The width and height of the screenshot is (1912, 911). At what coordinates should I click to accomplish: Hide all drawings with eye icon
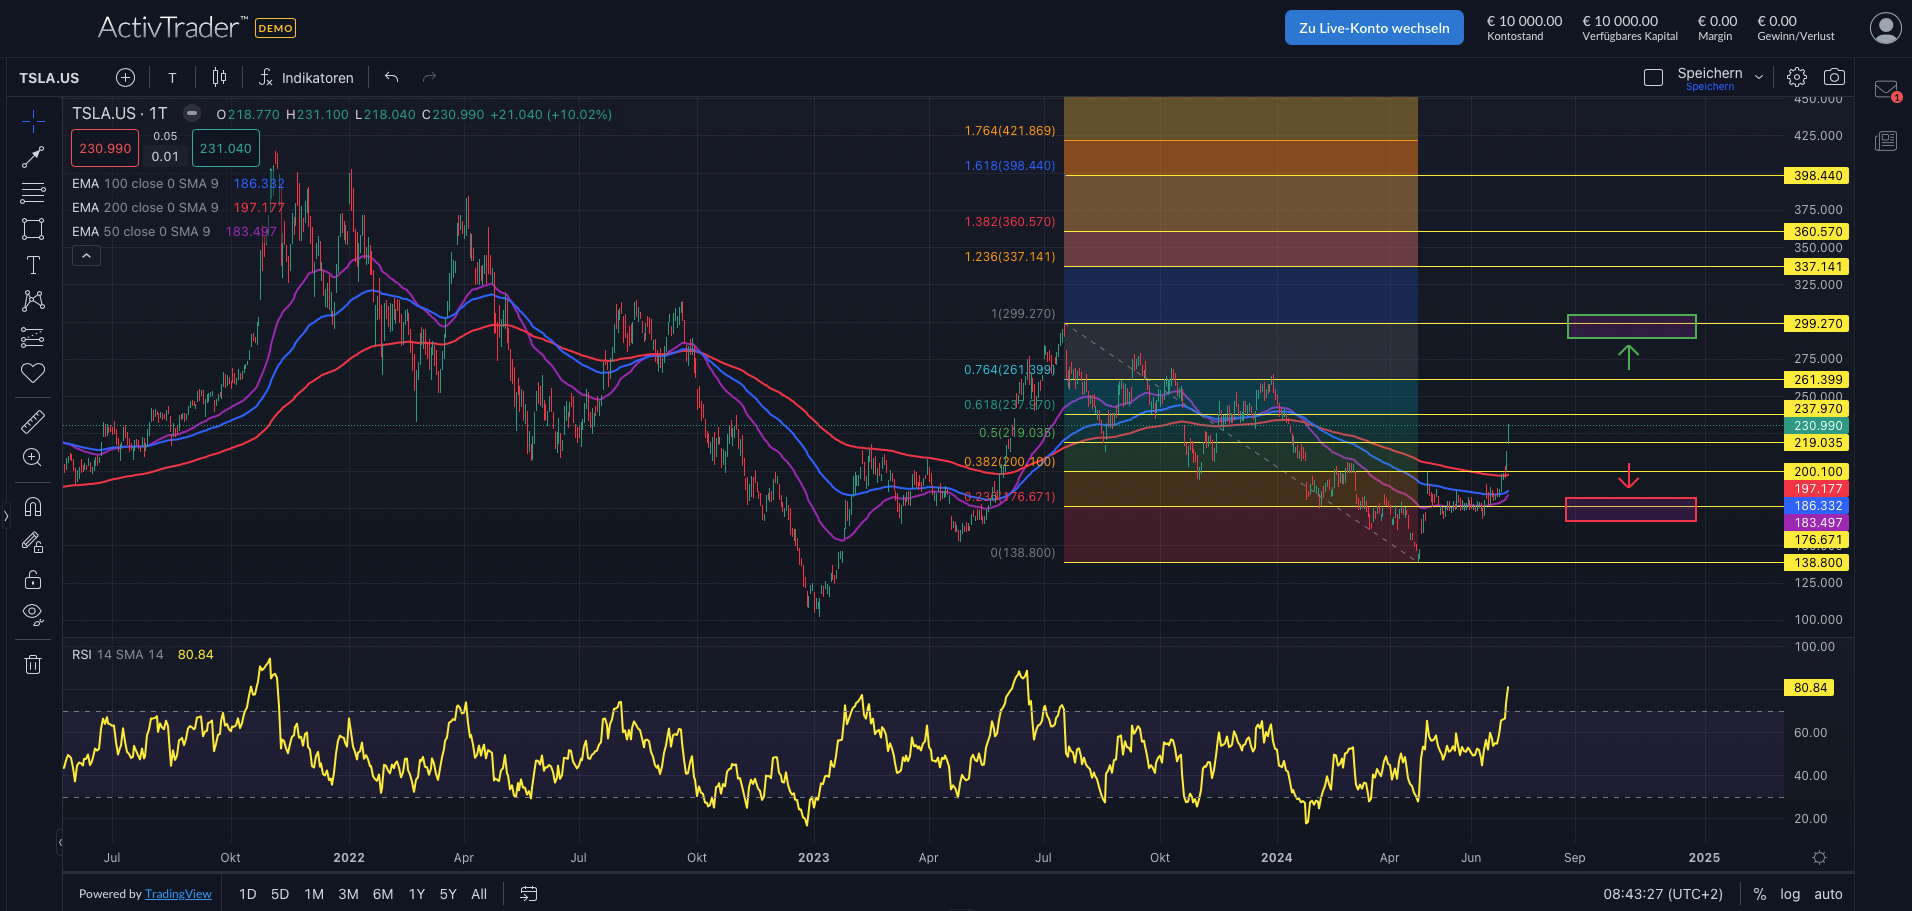pyautogui.click(x=33, y=613)
